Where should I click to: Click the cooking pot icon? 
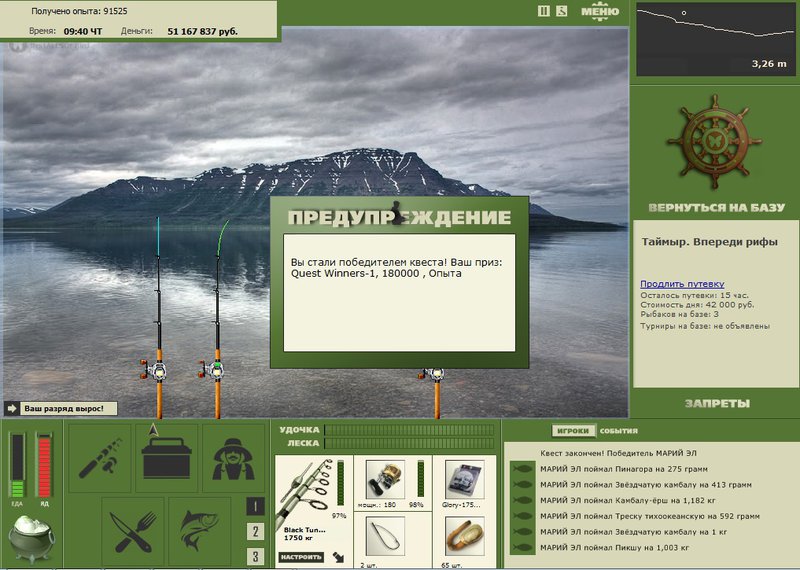pyautogui.click(x=31, y=539)
